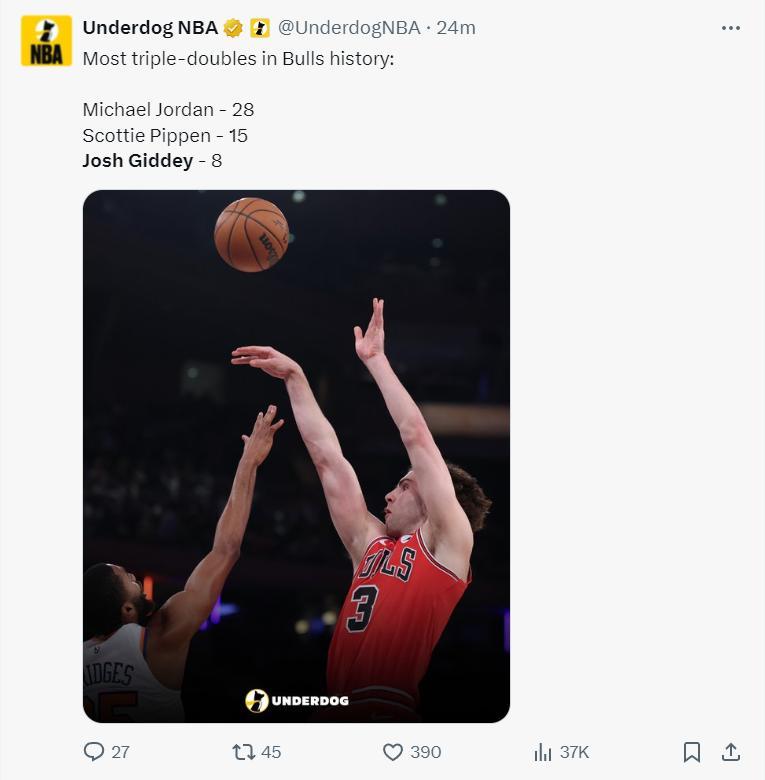
Task: Like the tweet with the heart icon
Action: (x=393, y=751)
